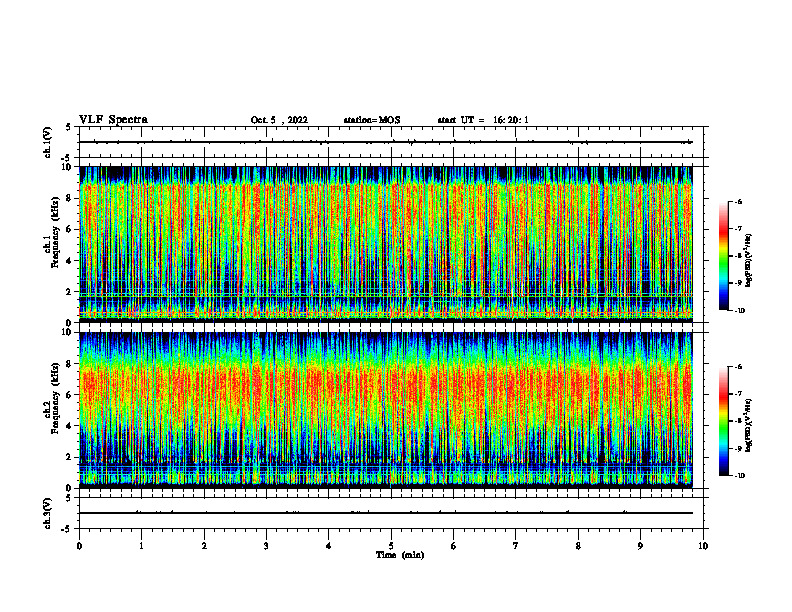Click the "station=MOS" header label
Viewport: 792px width, 612px height.
click(x=372, y=120)
